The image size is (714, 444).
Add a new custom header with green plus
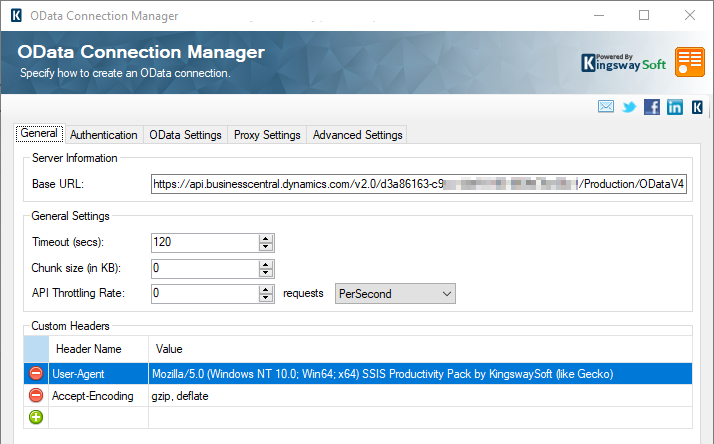pos(36,417)
